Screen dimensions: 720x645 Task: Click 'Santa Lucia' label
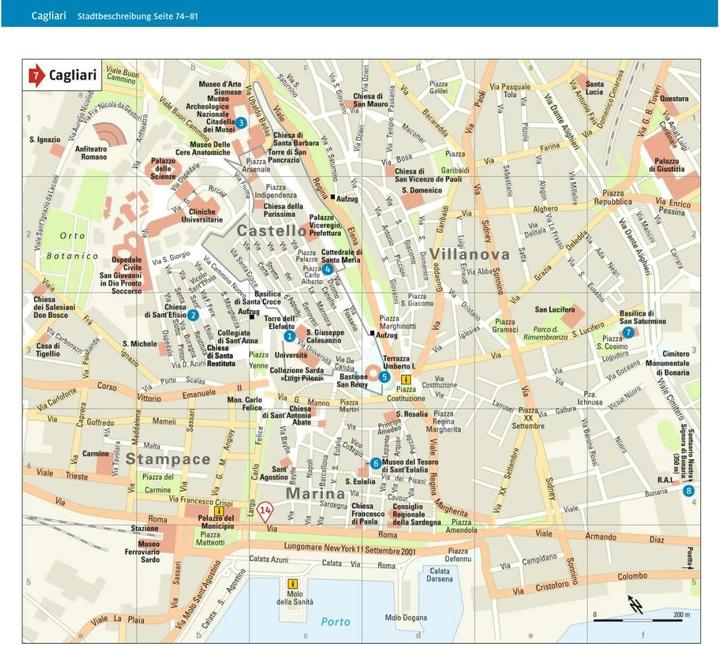click(595, 88)
